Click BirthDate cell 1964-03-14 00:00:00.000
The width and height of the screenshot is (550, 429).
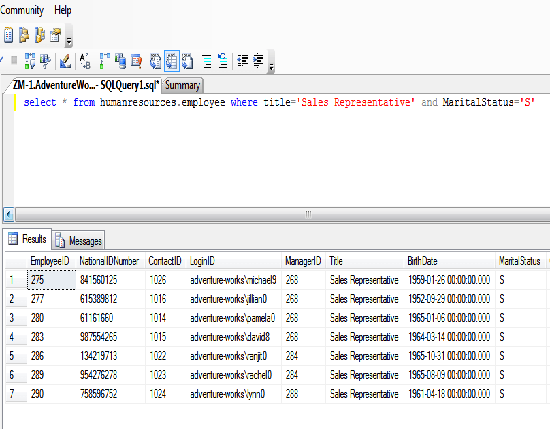(449, 337)
